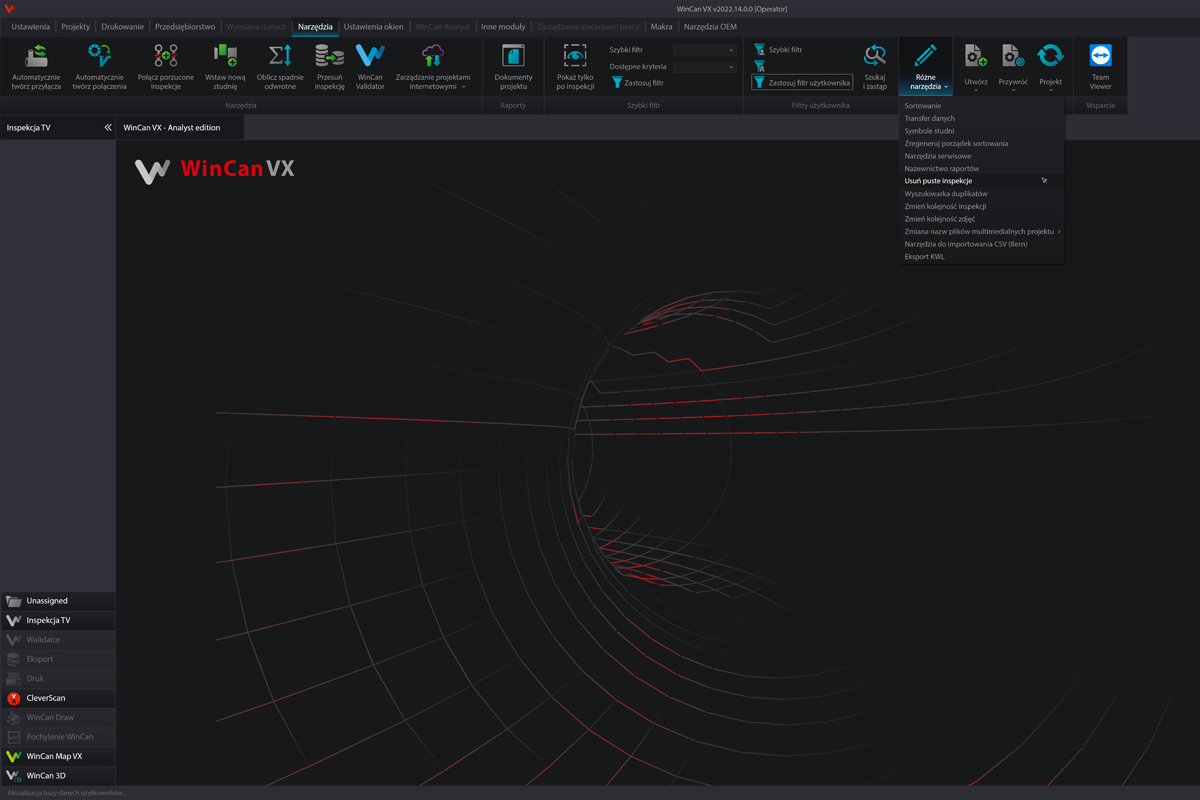Click Szukaj i zastąp icon

(875, 56)
